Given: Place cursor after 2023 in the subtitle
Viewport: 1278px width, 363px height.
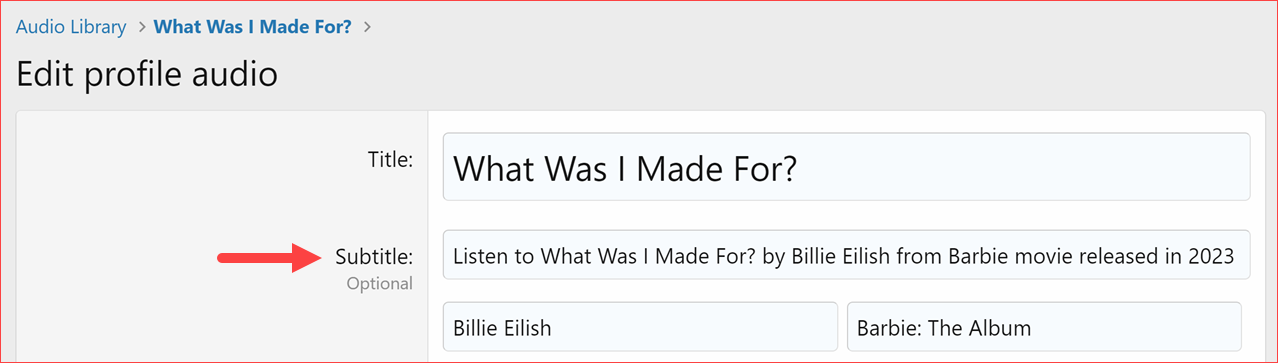Looking at the screenshot, I should point(1237,256).
